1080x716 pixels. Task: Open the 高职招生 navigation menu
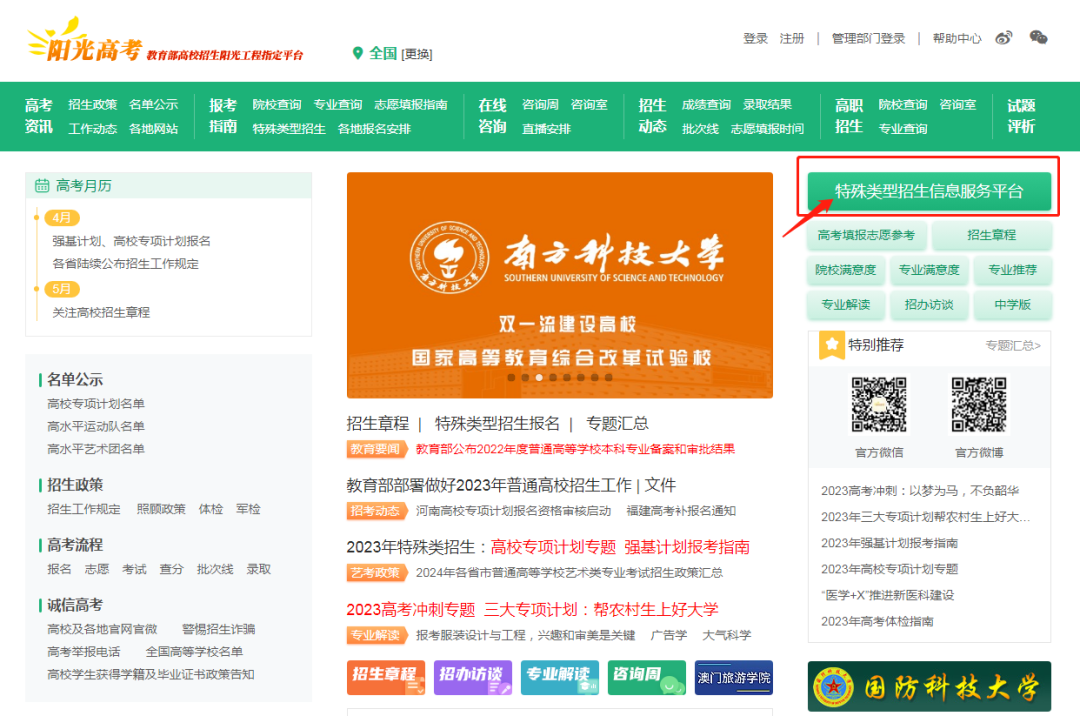[849, 116]
